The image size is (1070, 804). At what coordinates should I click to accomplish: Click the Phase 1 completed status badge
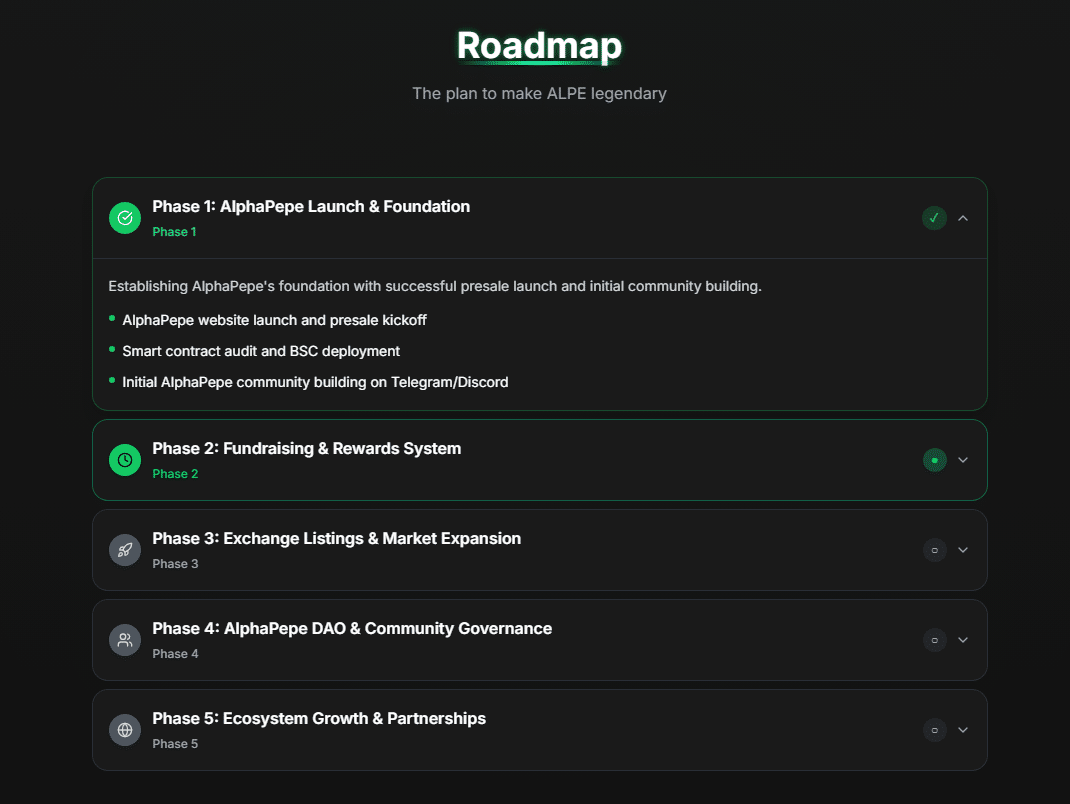point(934,218)
